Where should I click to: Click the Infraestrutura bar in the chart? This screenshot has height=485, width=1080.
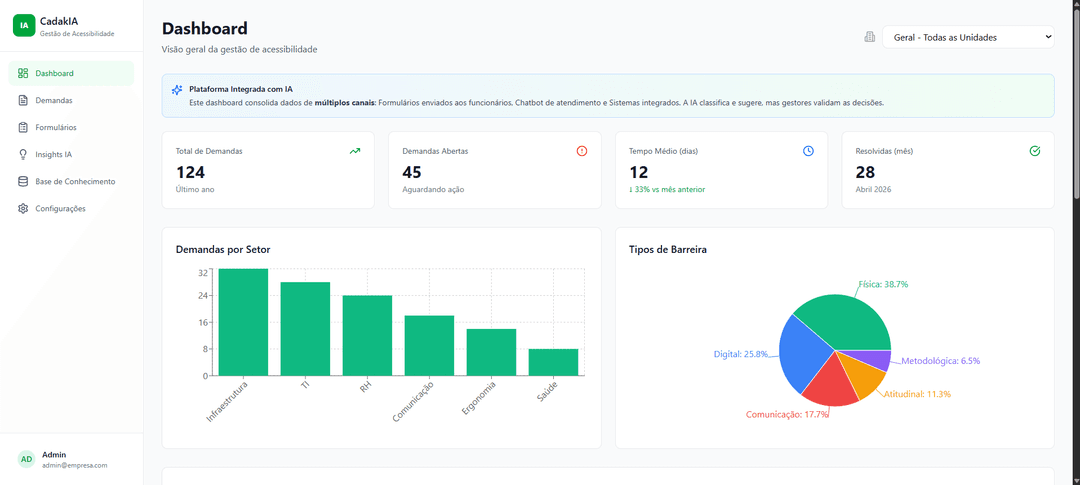coord(243,322)
